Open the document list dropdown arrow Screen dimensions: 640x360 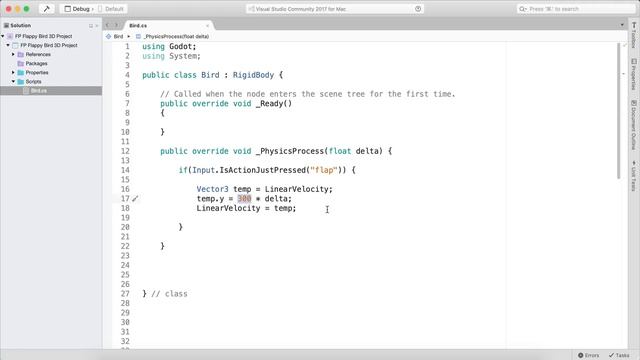click(x=622, y=25)
